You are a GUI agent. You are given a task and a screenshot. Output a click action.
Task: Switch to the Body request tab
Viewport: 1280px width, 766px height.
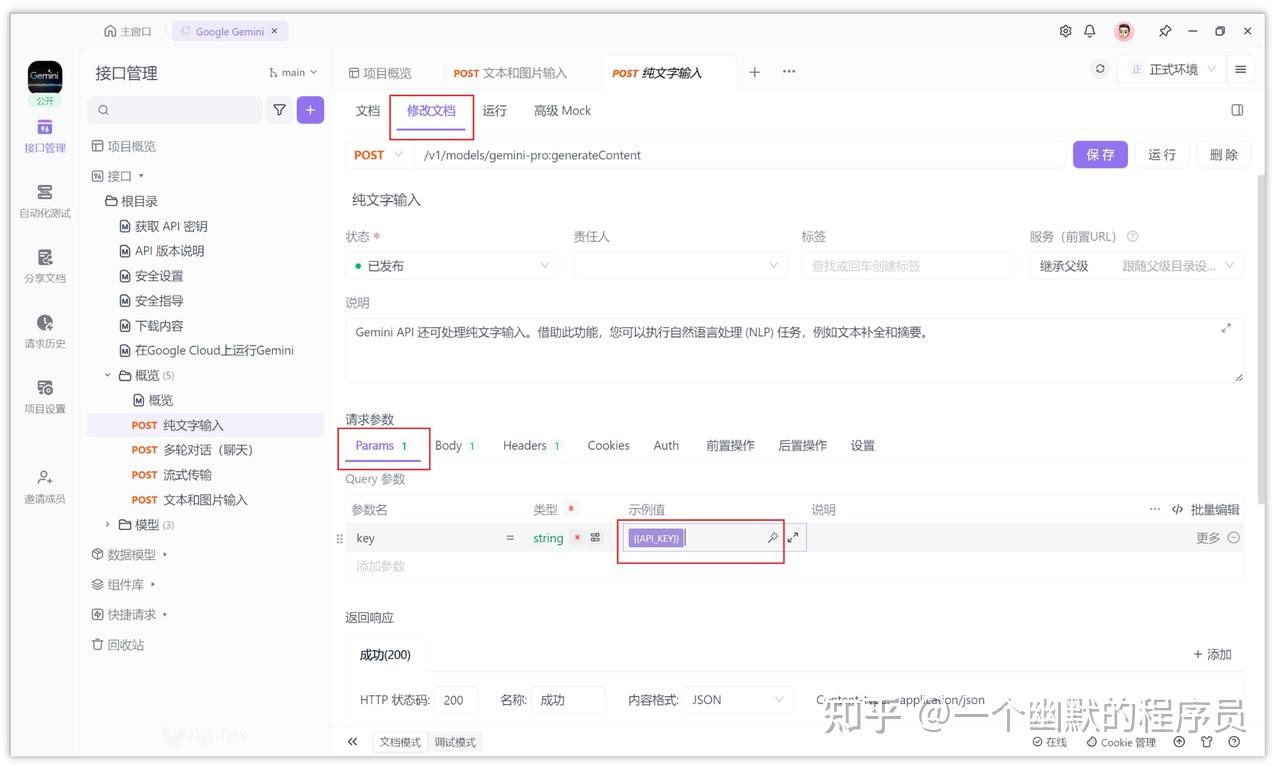(448, 445)
